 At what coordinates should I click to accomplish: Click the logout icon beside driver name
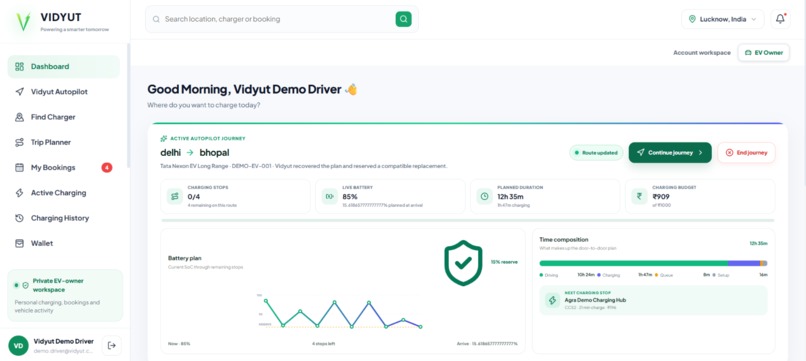(x=112, y=346)
